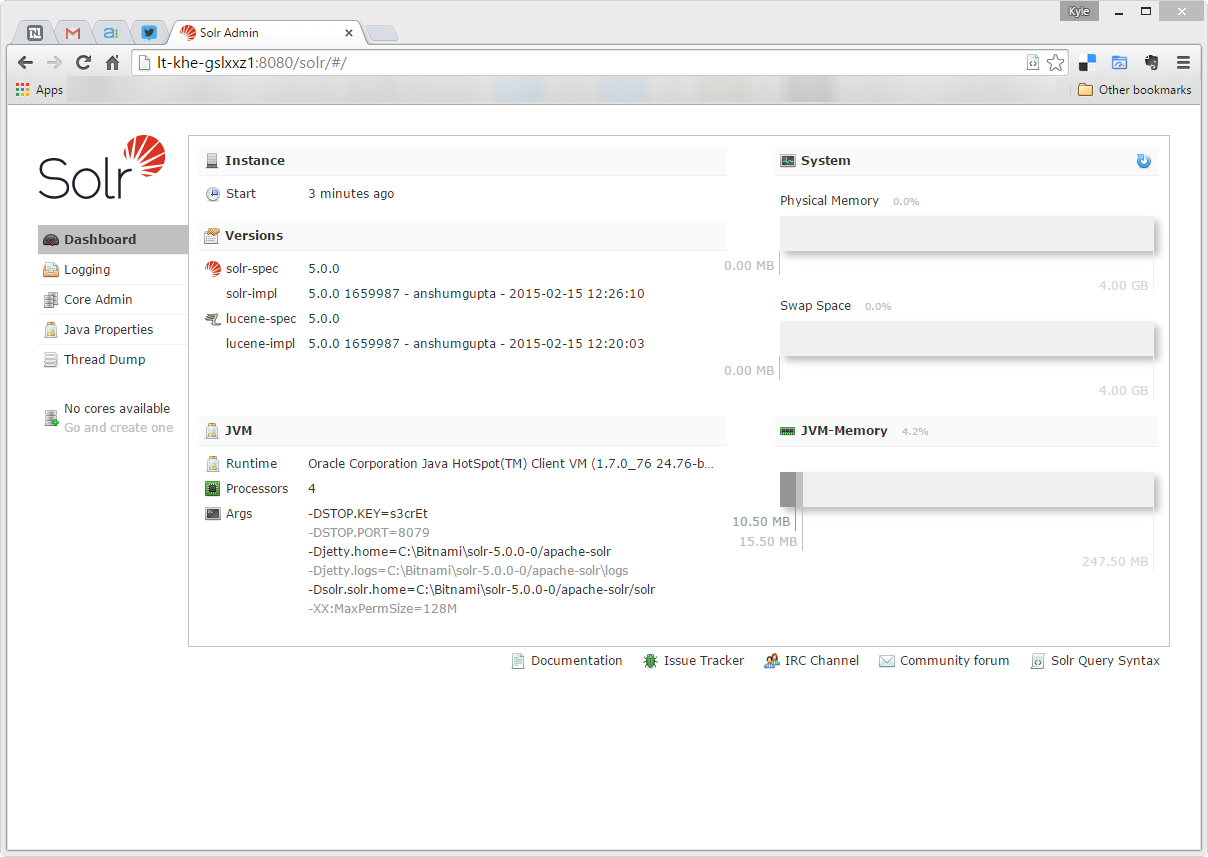Click the add-core icon beside 'No cores available'
This screenshot has width=1208, height=857.
pyautogui.click(x=51, y=418)
